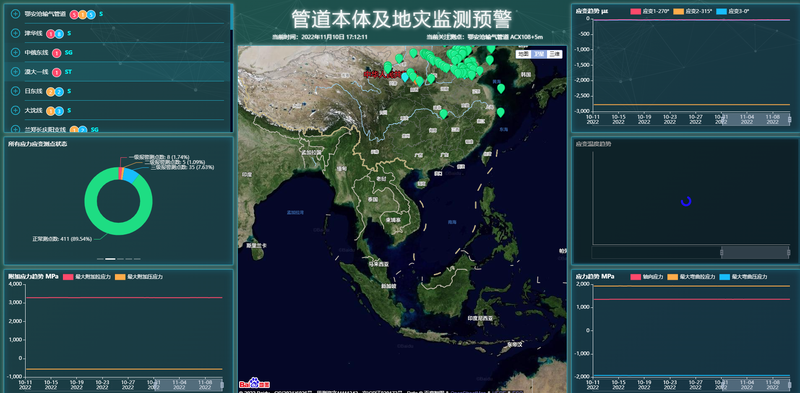Click red alarm badge on 中俄东线

(x=57, y=53)
